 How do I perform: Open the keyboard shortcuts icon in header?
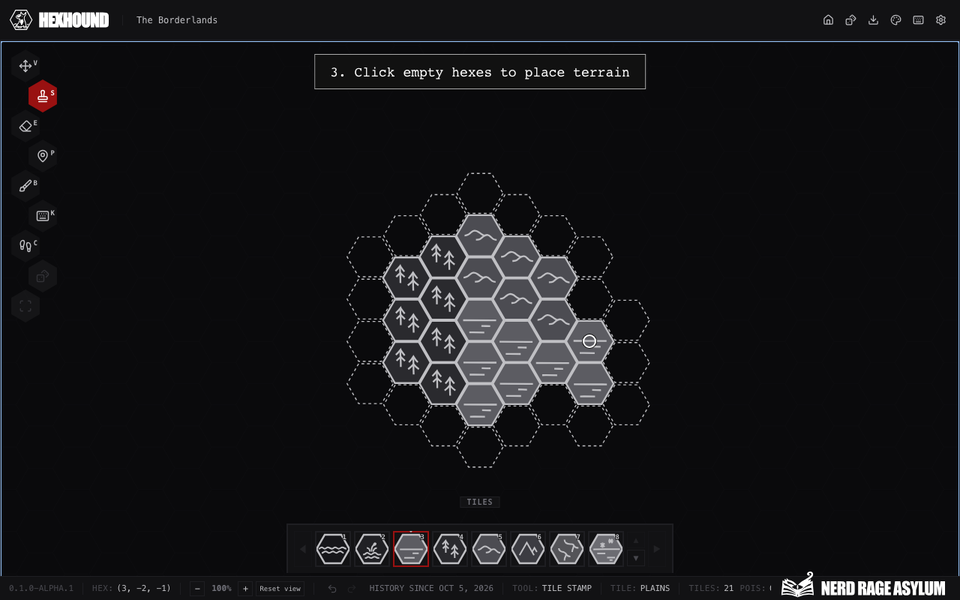918,20
